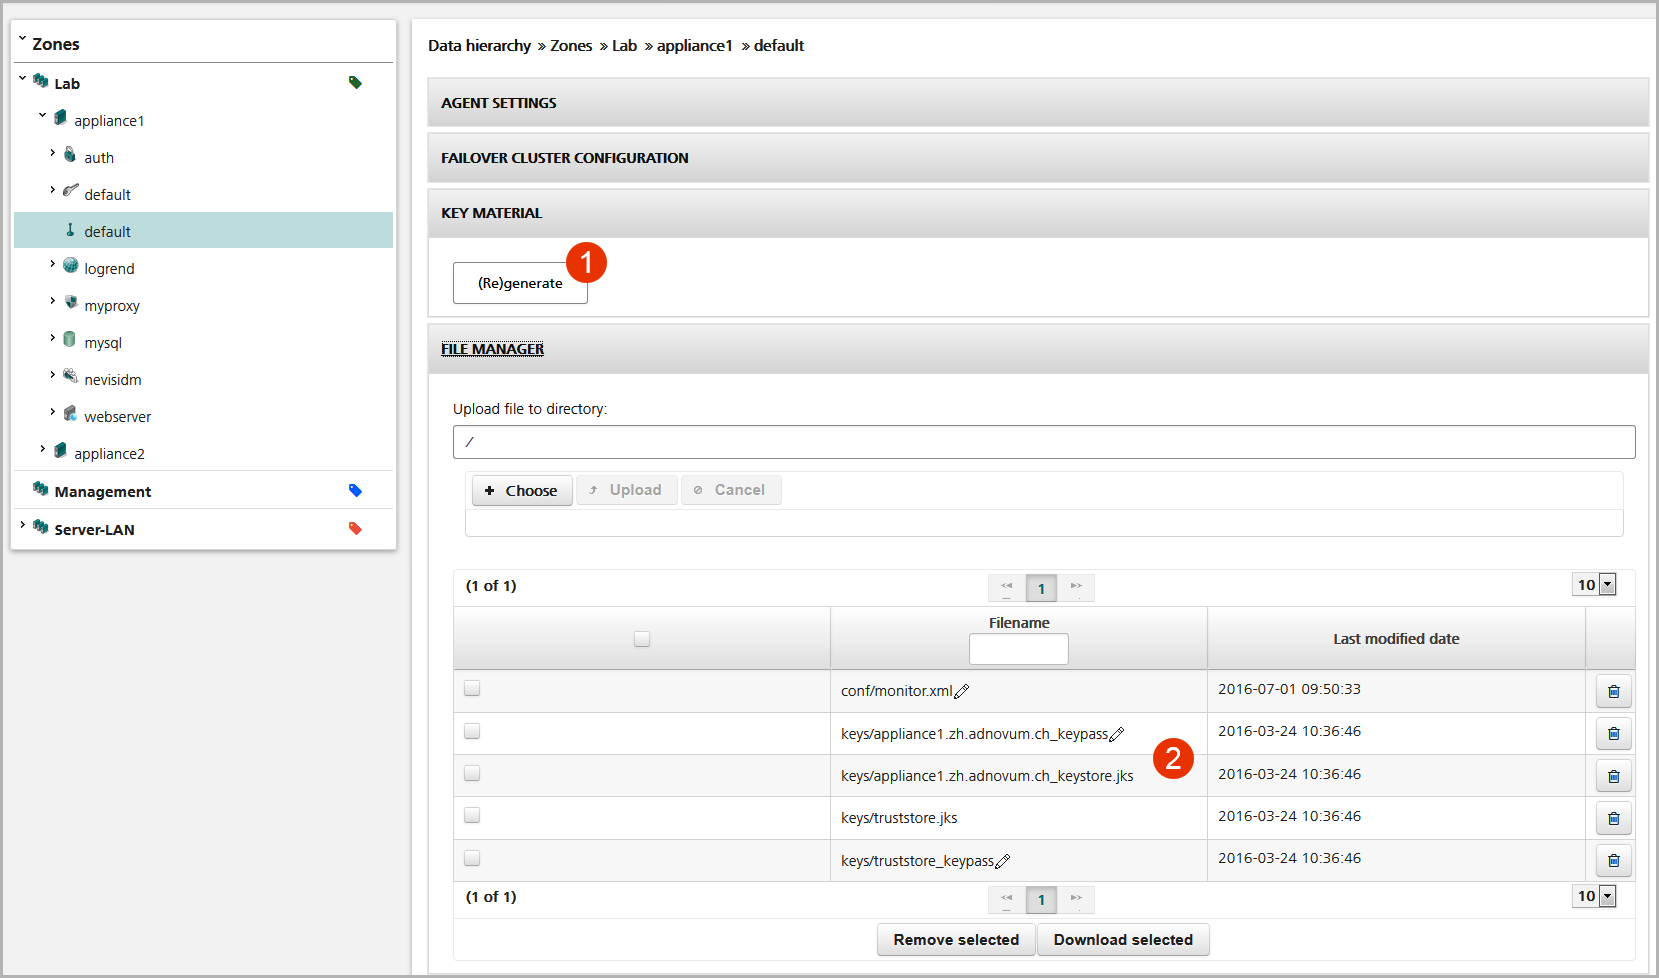This screenshot has height=978, width=1659.
Task: Tick the keys/truststore.jks checkbox
Action: tap(472, 815)
